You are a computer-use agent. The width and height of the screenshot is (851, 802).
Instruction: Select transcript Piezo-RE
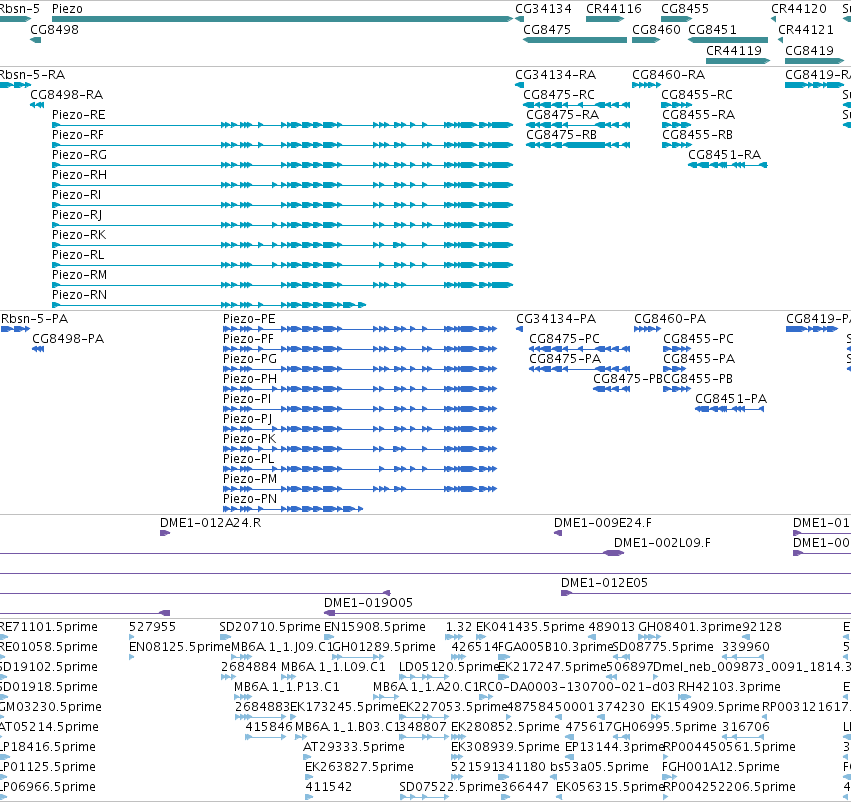[282, 125]
